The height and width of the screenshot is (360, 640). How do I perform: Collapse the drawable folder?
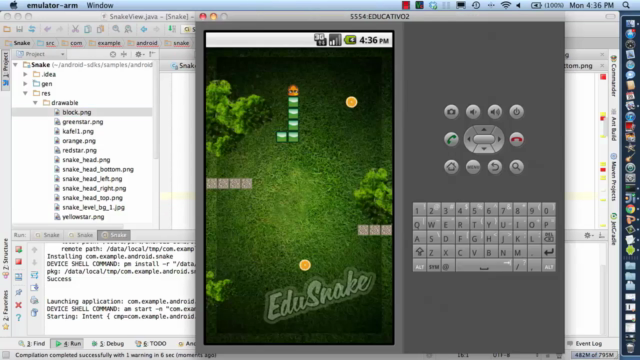35,102
